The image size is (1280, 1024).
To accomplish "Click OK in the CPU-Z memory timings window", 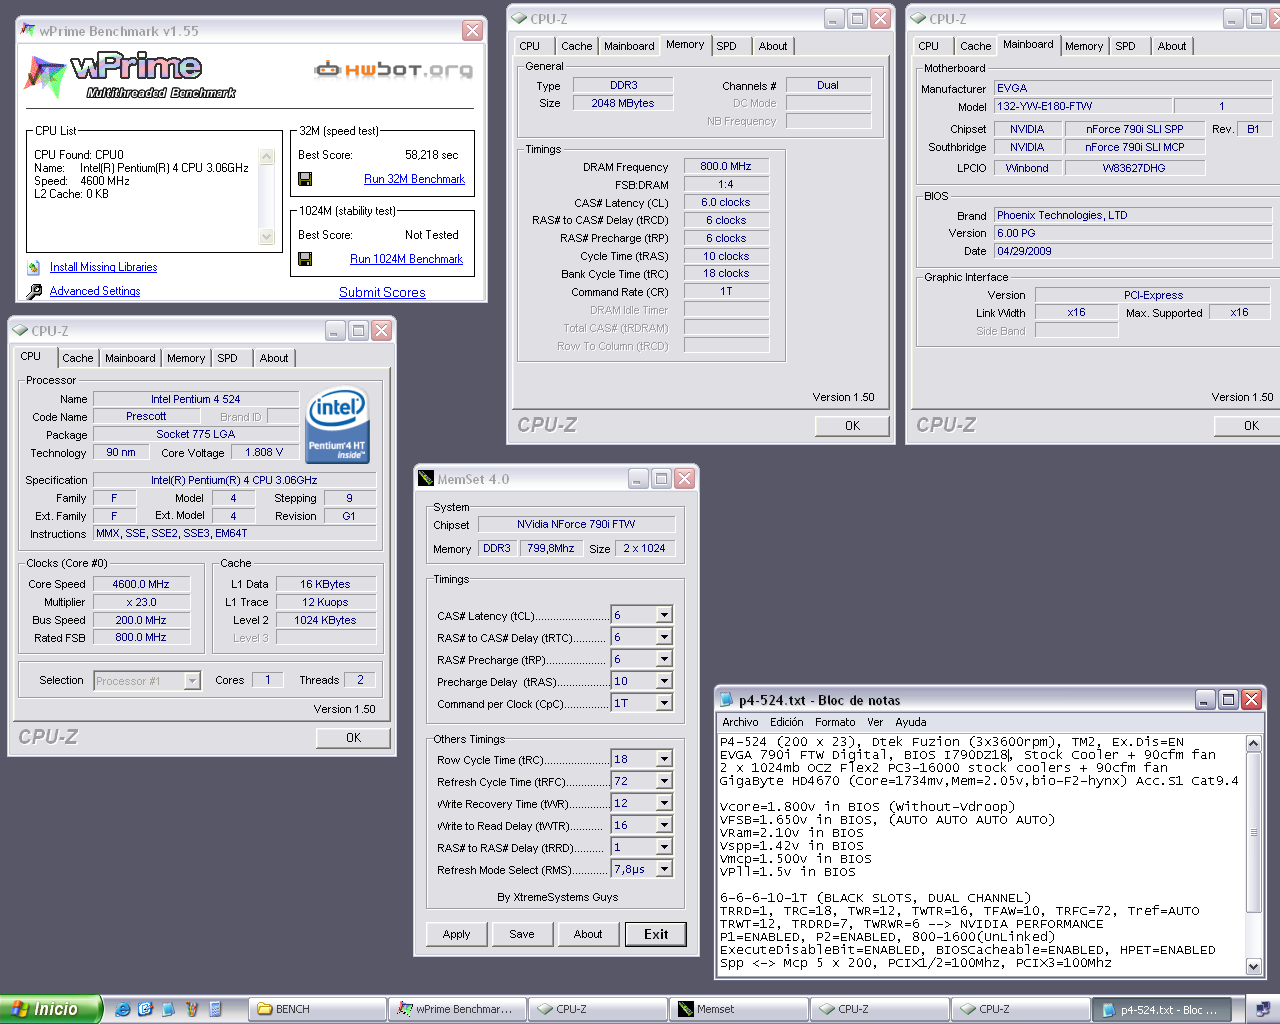I will (852, 426).
